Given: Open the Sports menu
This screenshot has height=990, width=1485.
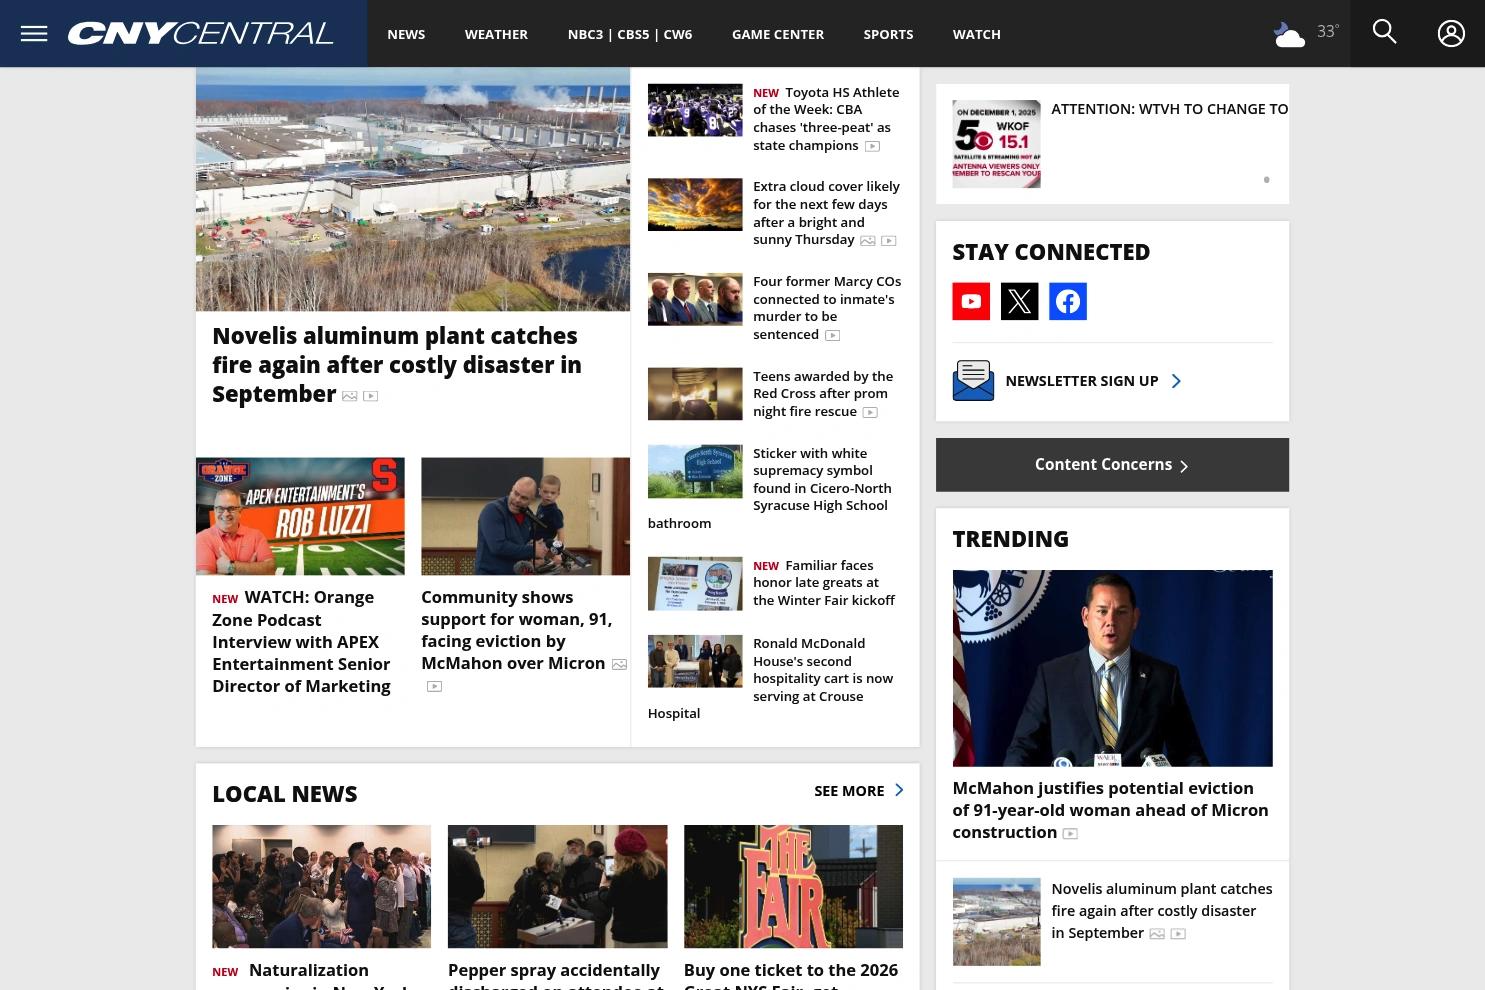Looking at the screenshot, I should click(888, 34).
